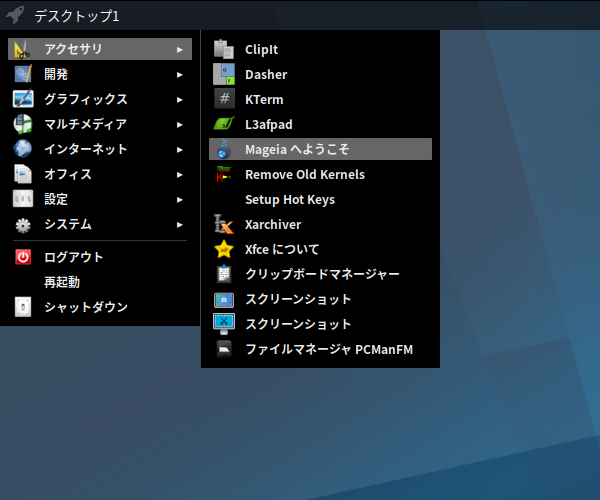Click the システム gear icon
Screen dimensions: 600x500
pyautogui.click(x=23, y=225)
